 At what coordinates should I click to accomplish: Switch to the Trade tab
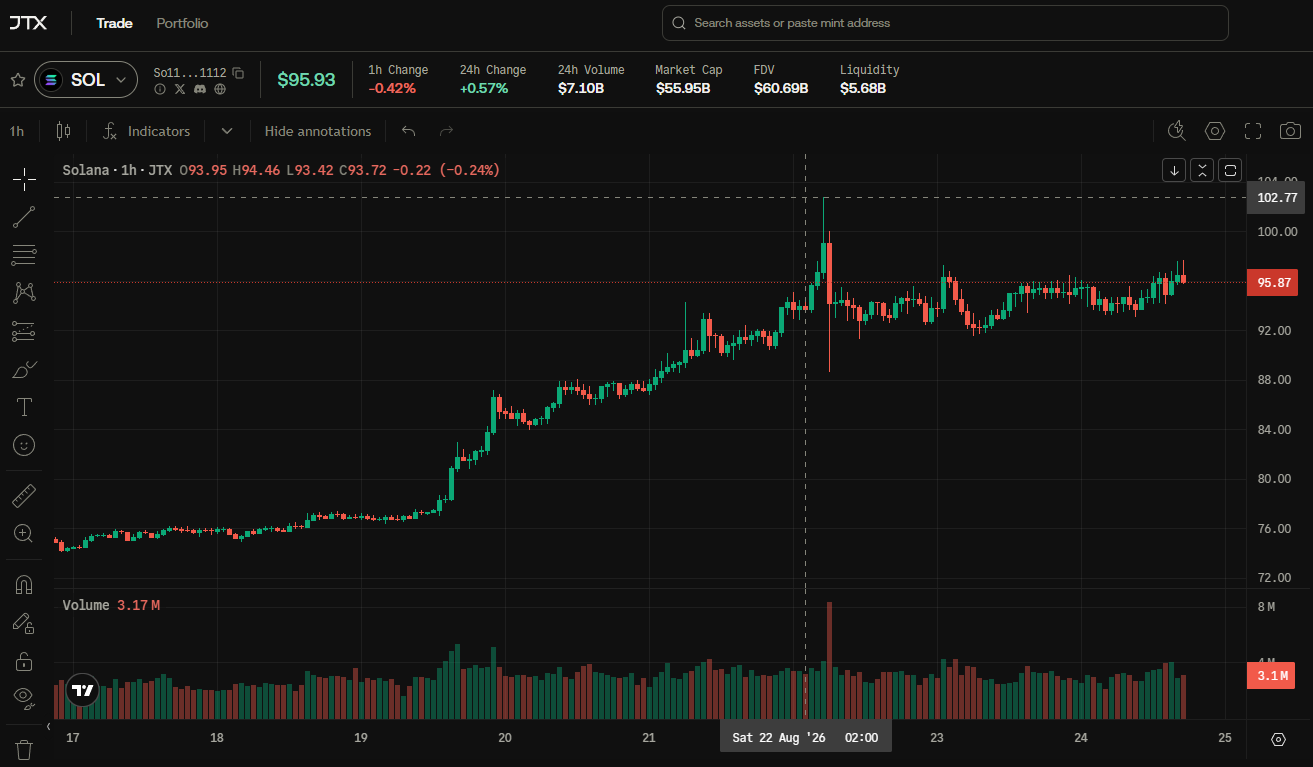[x=114, y=23]
